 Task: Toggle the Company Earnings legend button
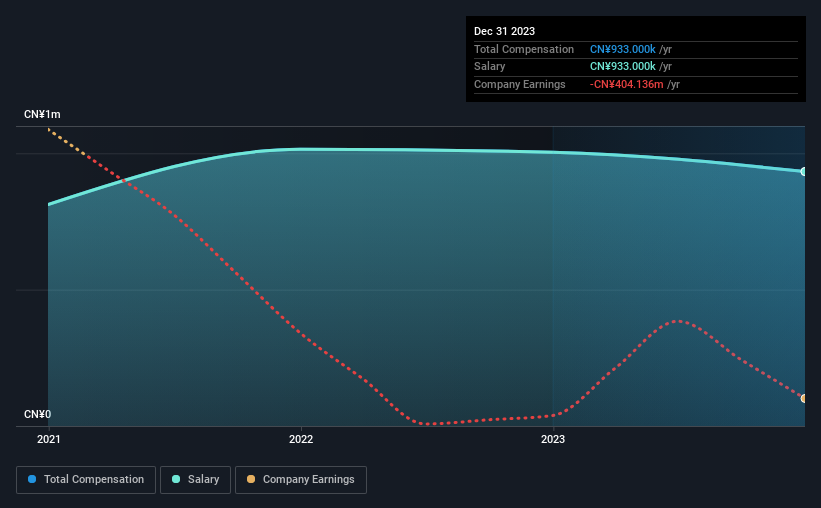(x=301, y=480)
